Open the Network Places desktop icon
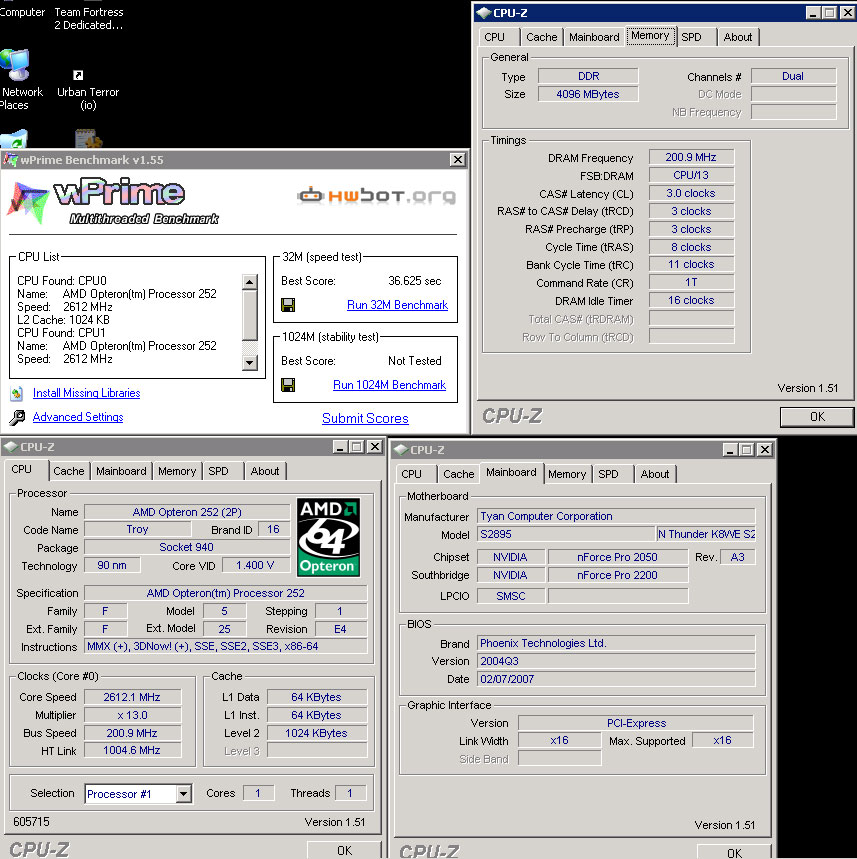This screenshot has width=857, height=859. tap(15, 65)
